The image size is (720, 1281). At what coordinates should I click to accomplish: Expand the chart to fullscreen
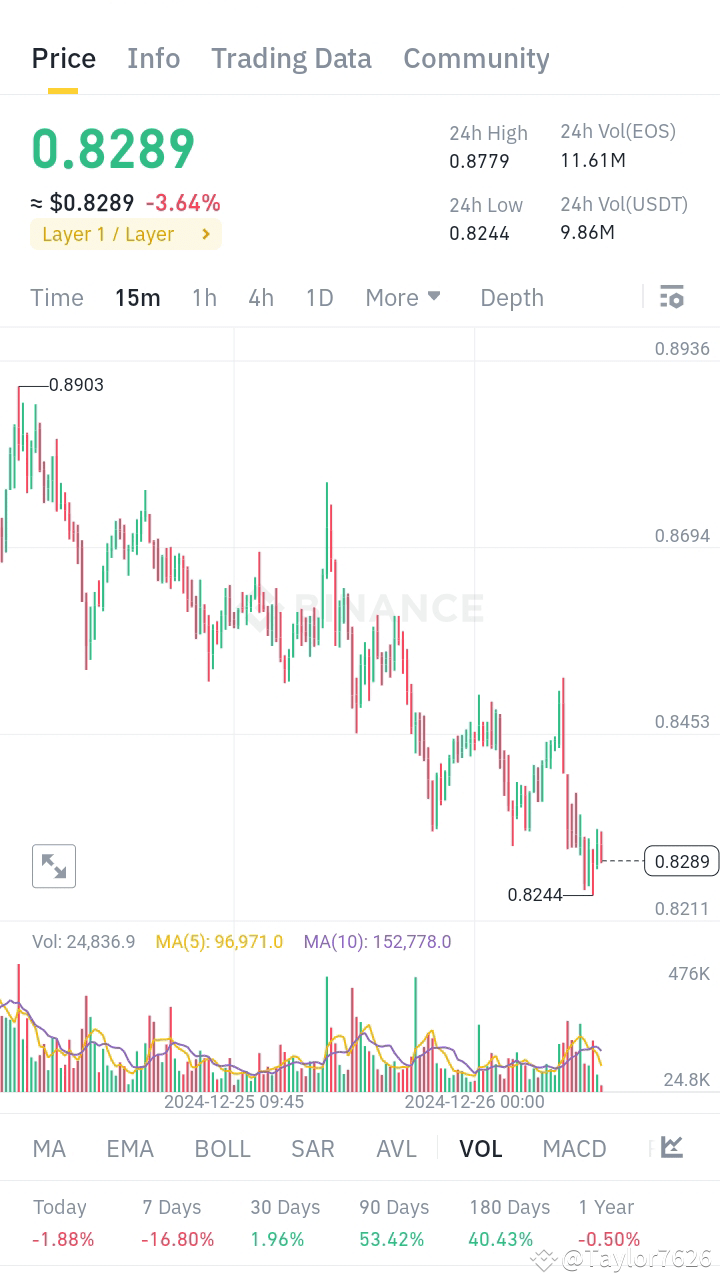coord(53,866)
